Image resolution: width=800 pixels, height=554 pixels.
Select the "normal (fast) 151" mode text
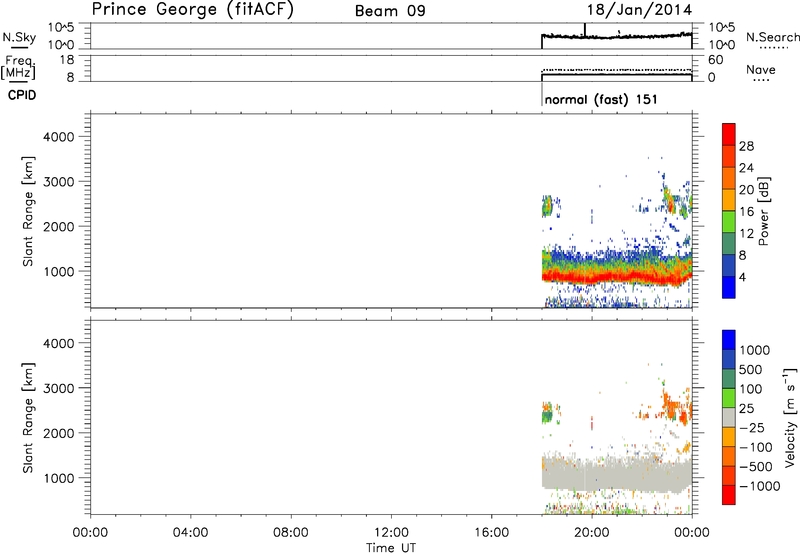coord(601,99)
